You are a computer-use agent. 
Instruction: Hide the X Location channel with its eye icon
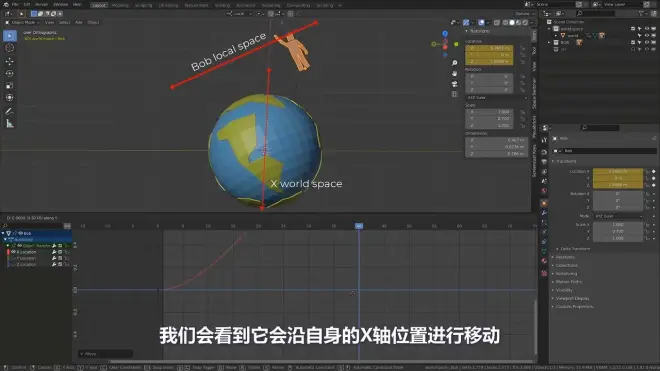click(x=13, y=252)
